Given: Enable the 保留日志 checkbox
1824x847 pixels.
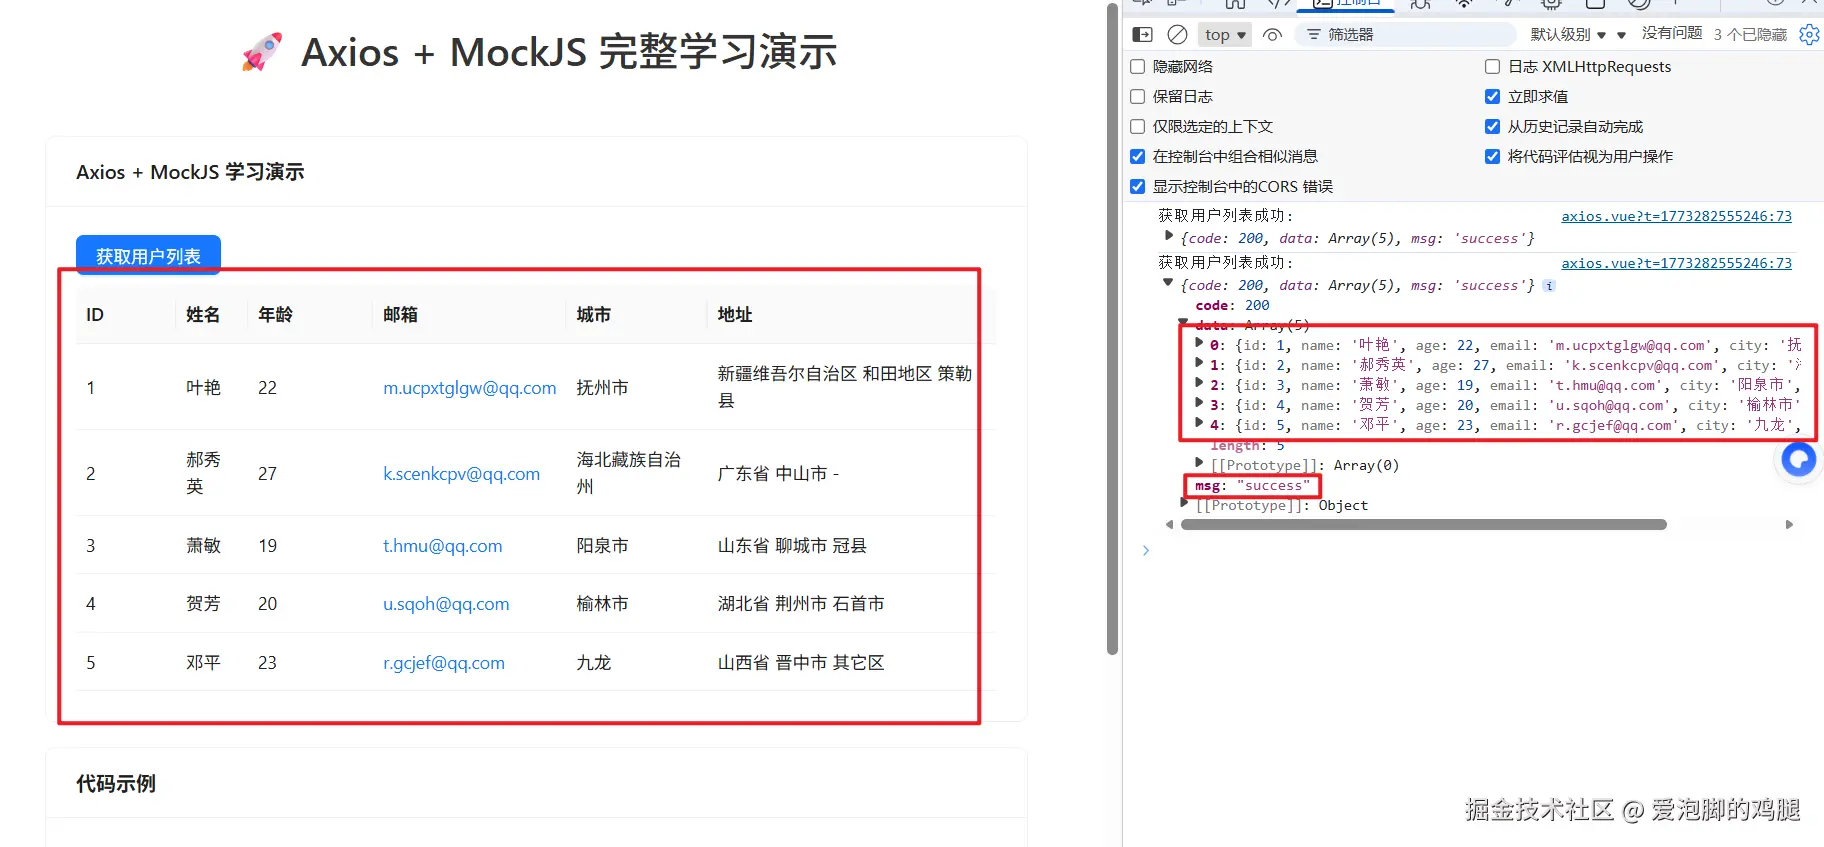Looking at the screenshot, I should point(1137,97).
